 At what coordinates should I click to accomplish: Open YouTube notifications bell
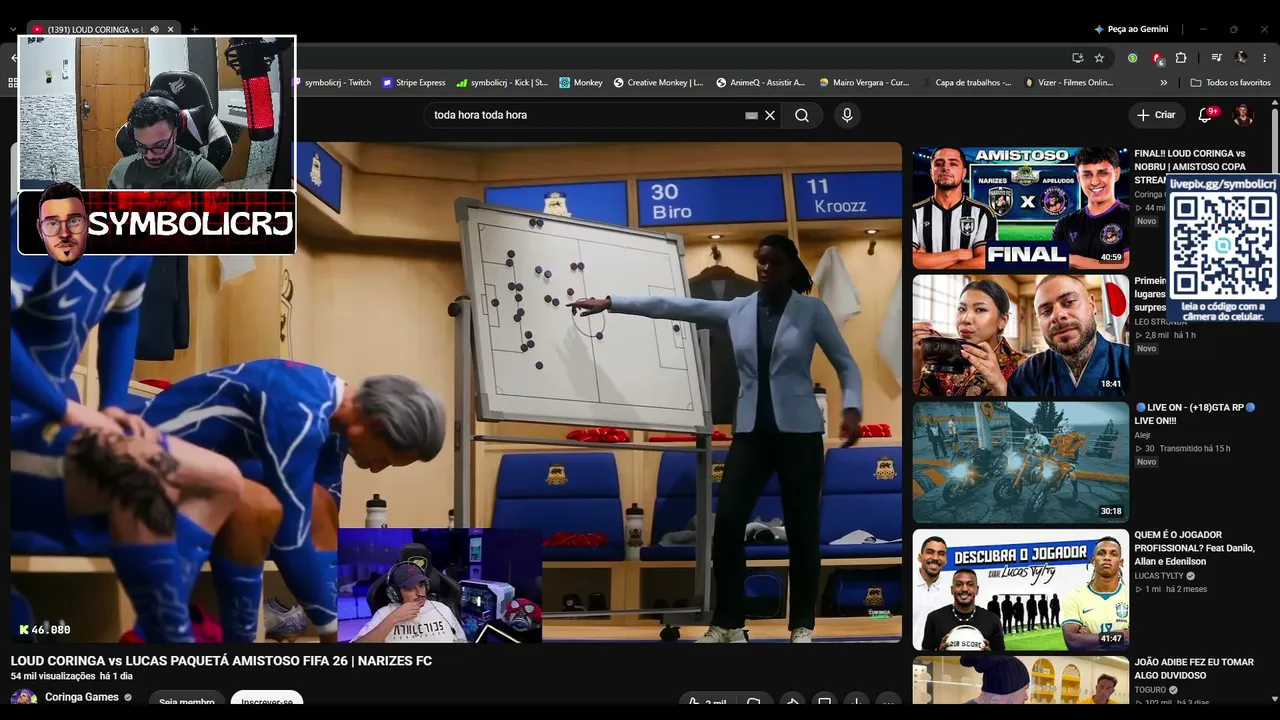[1205, 115]
